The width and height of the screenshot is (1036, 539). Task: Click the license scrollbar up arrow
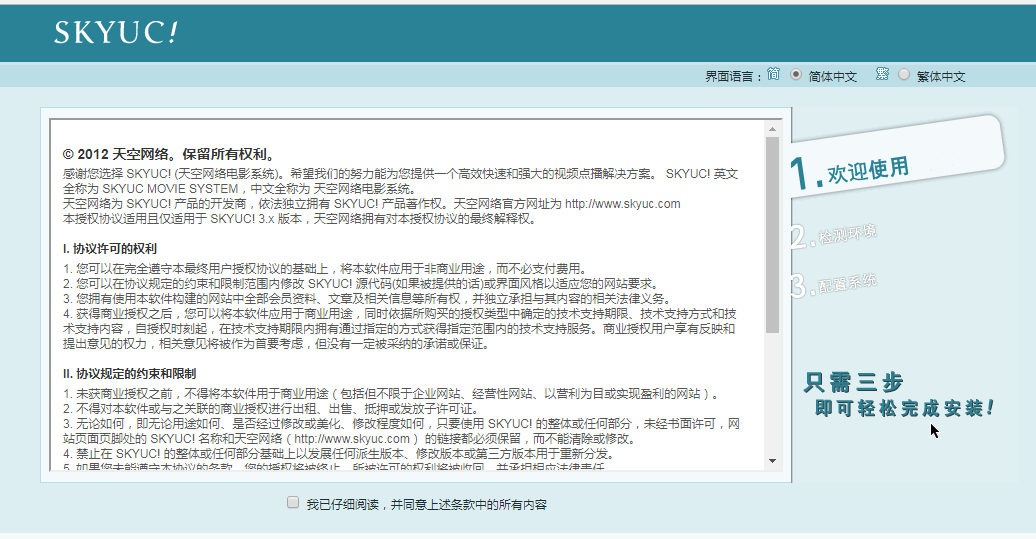click(772, 129)
